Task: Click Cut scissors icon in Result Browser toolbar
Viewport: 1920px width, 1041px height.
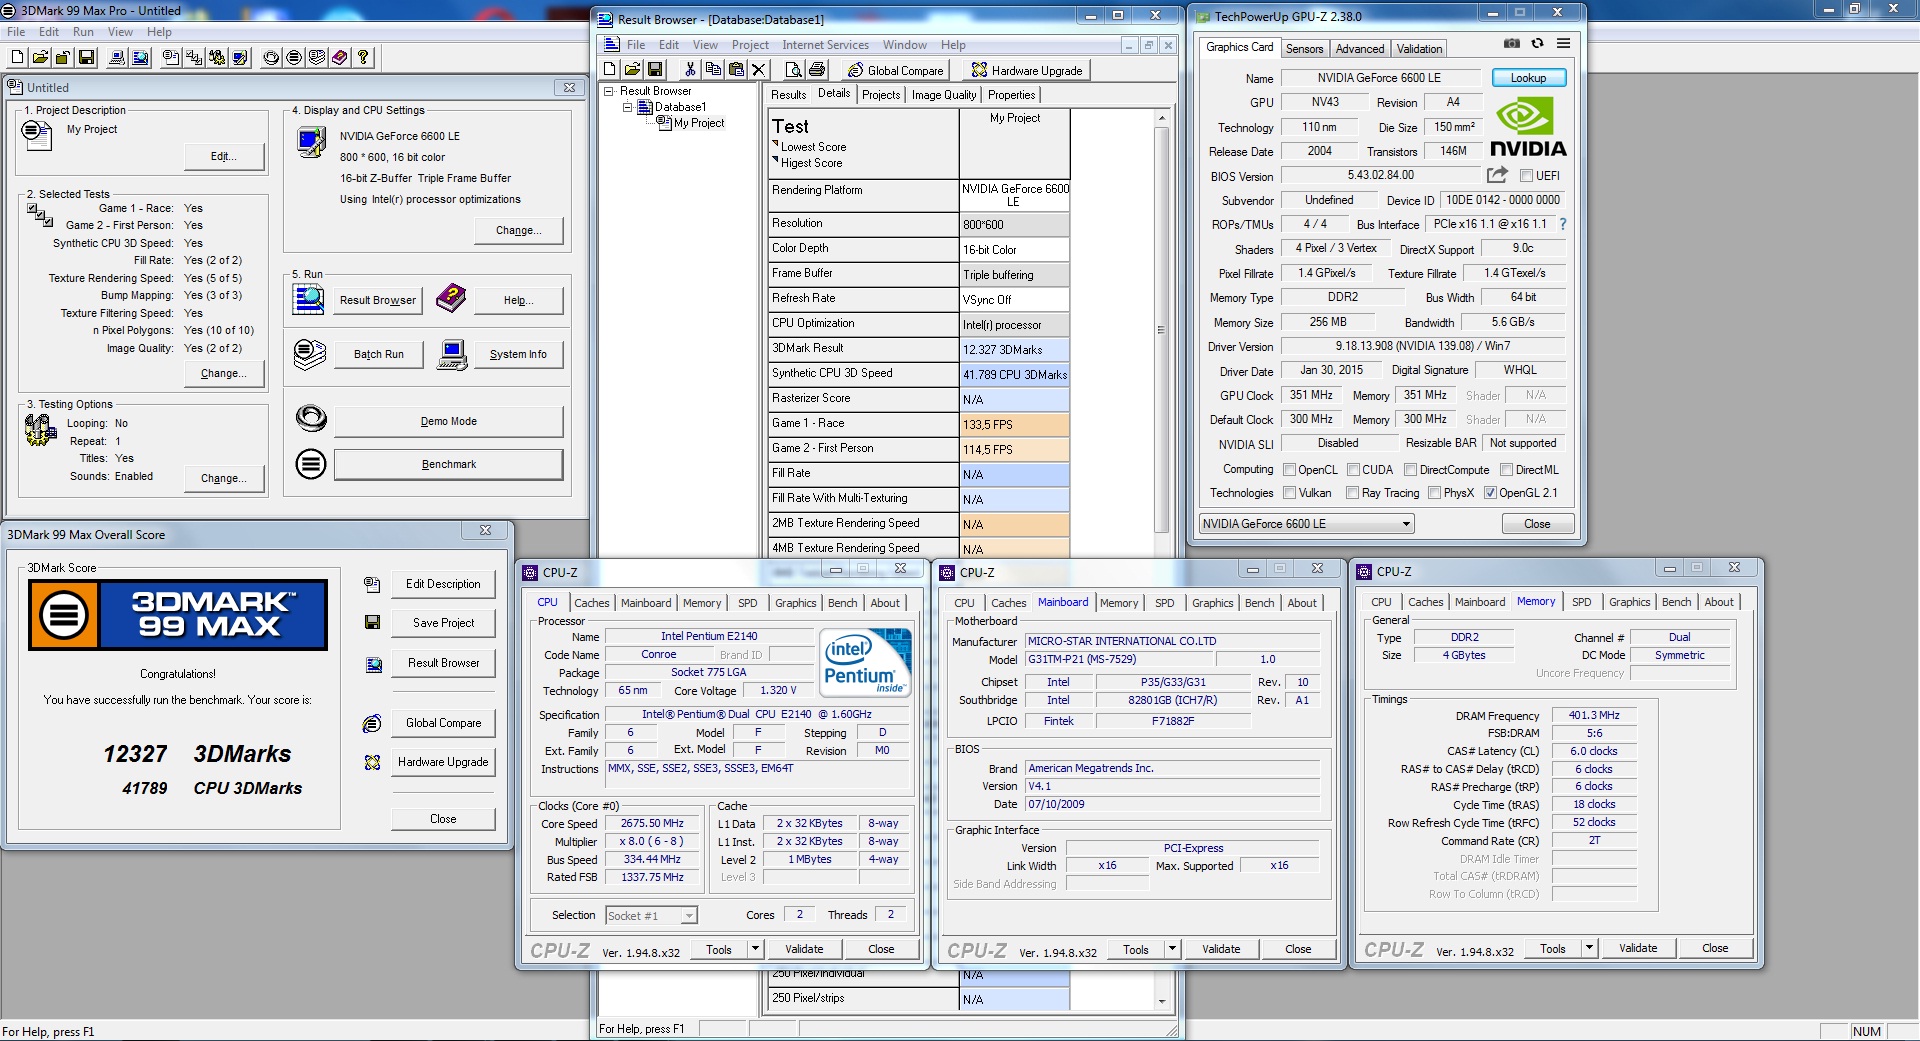Action: (x=690, y=69)
